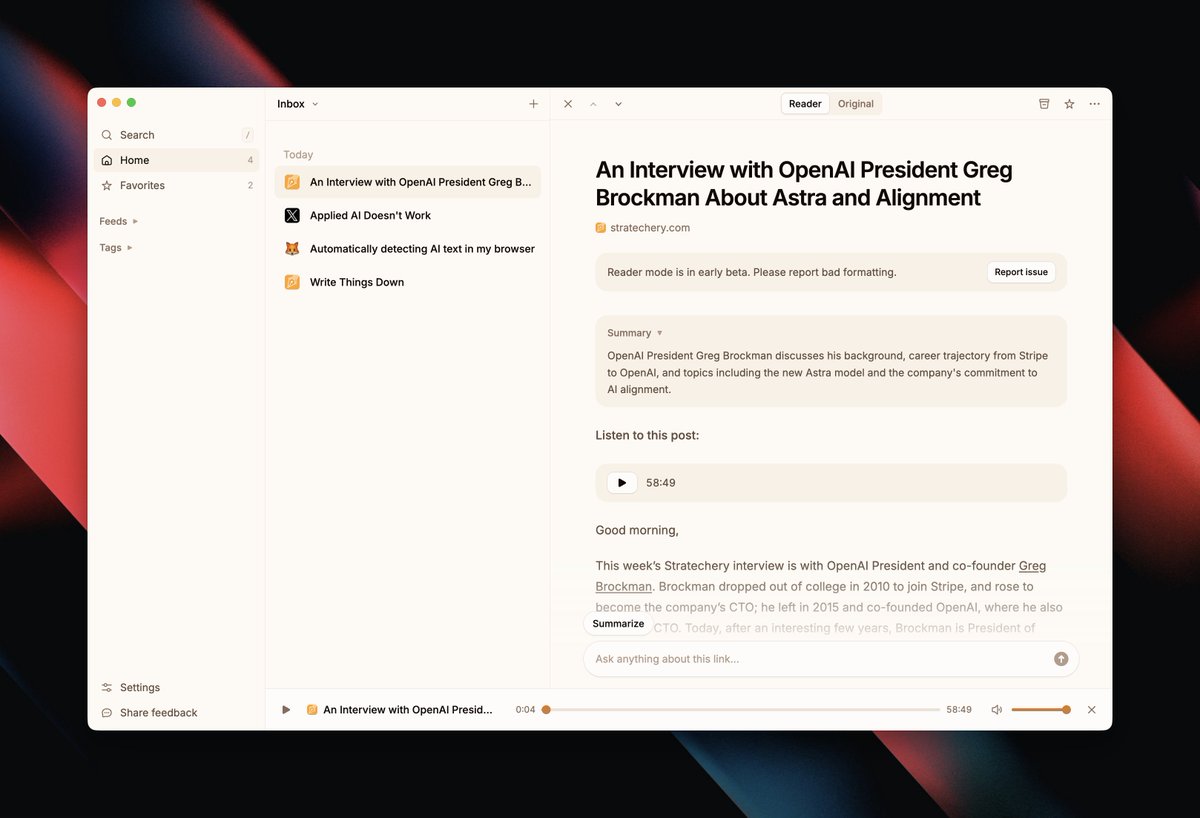Switch to Reader view tab
This screenshot has height=818, width=1200.
tap(805, 104)
